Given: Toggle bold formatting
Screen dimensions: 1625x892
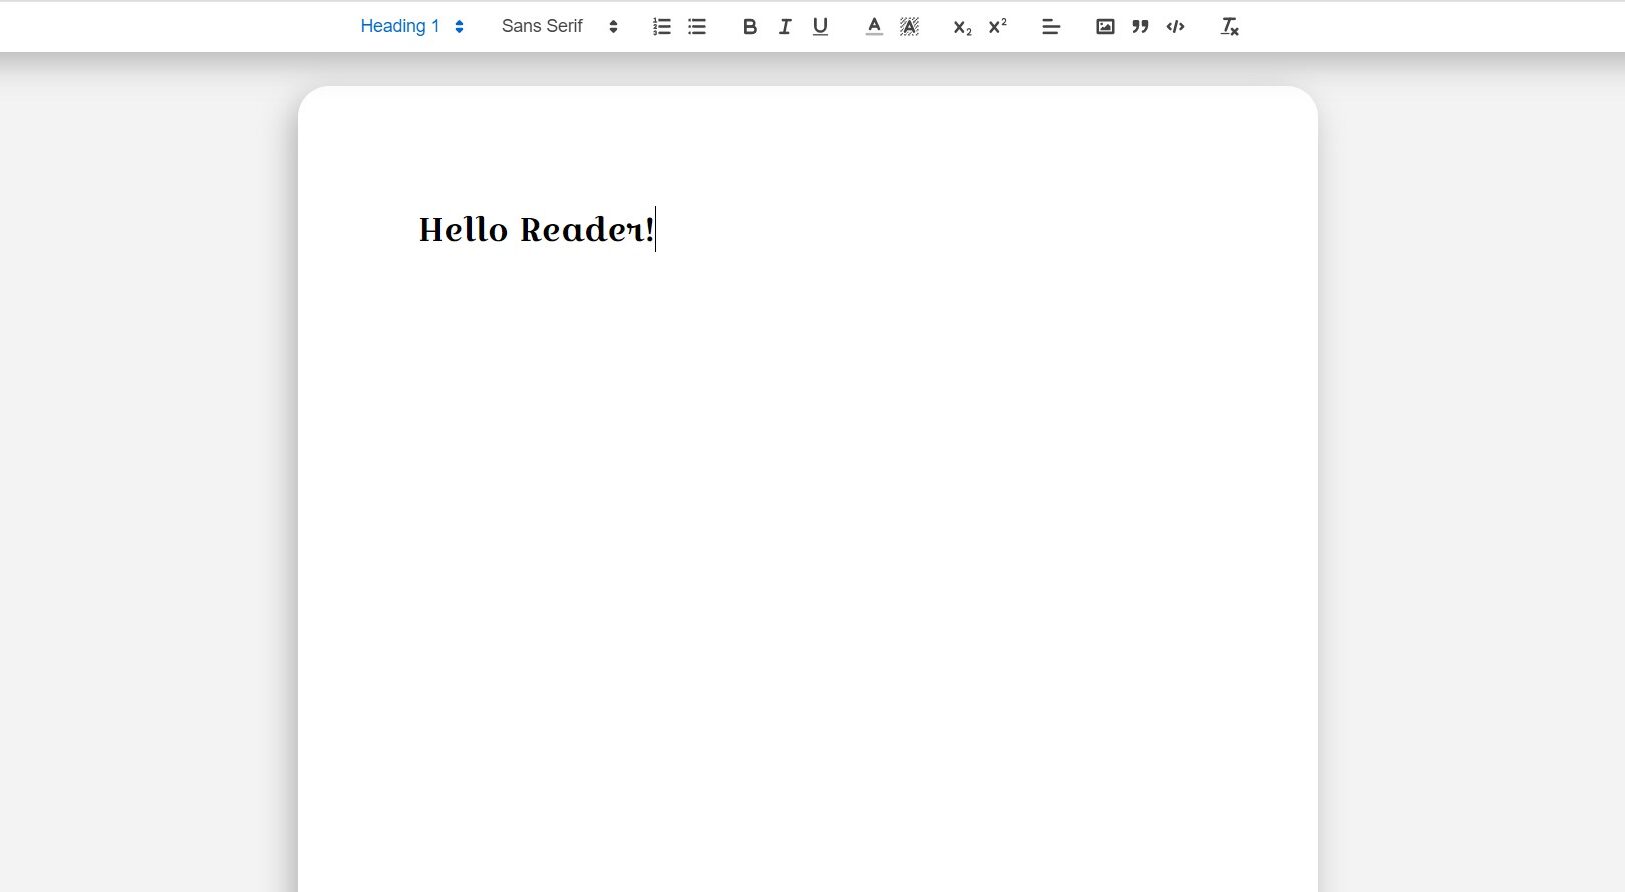Looking at the screenshot, I should (x=749, y=27).
